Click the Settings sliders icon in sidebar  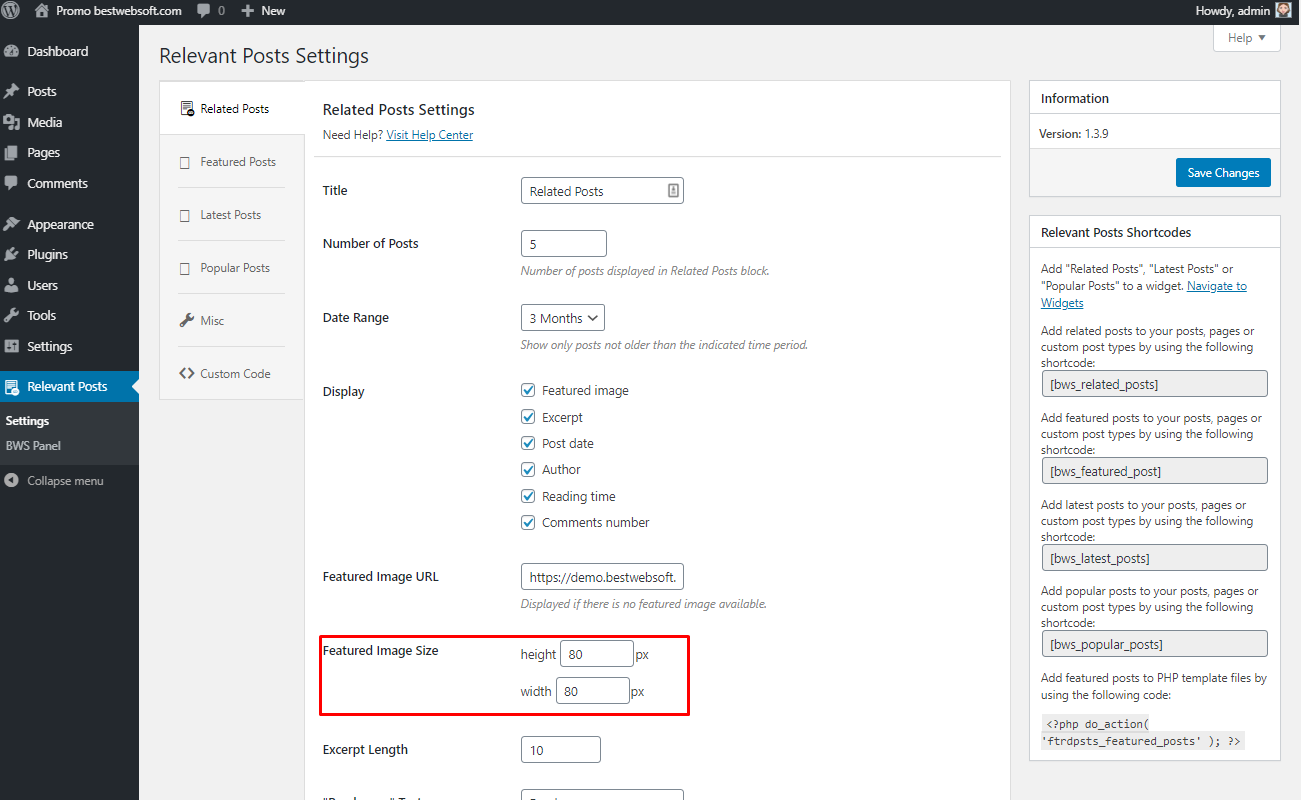coord(12,347)
